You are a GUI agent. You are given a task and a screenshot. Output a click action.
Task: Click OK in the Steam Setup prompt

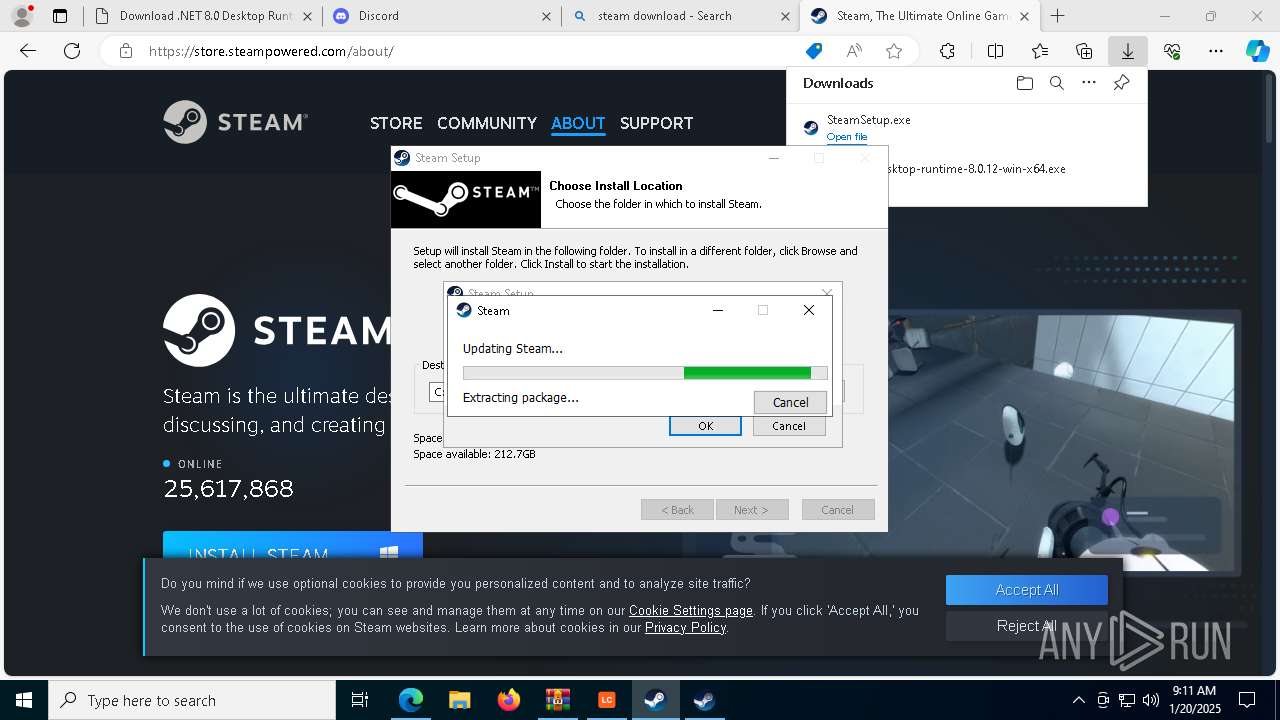tap(705, 426)
